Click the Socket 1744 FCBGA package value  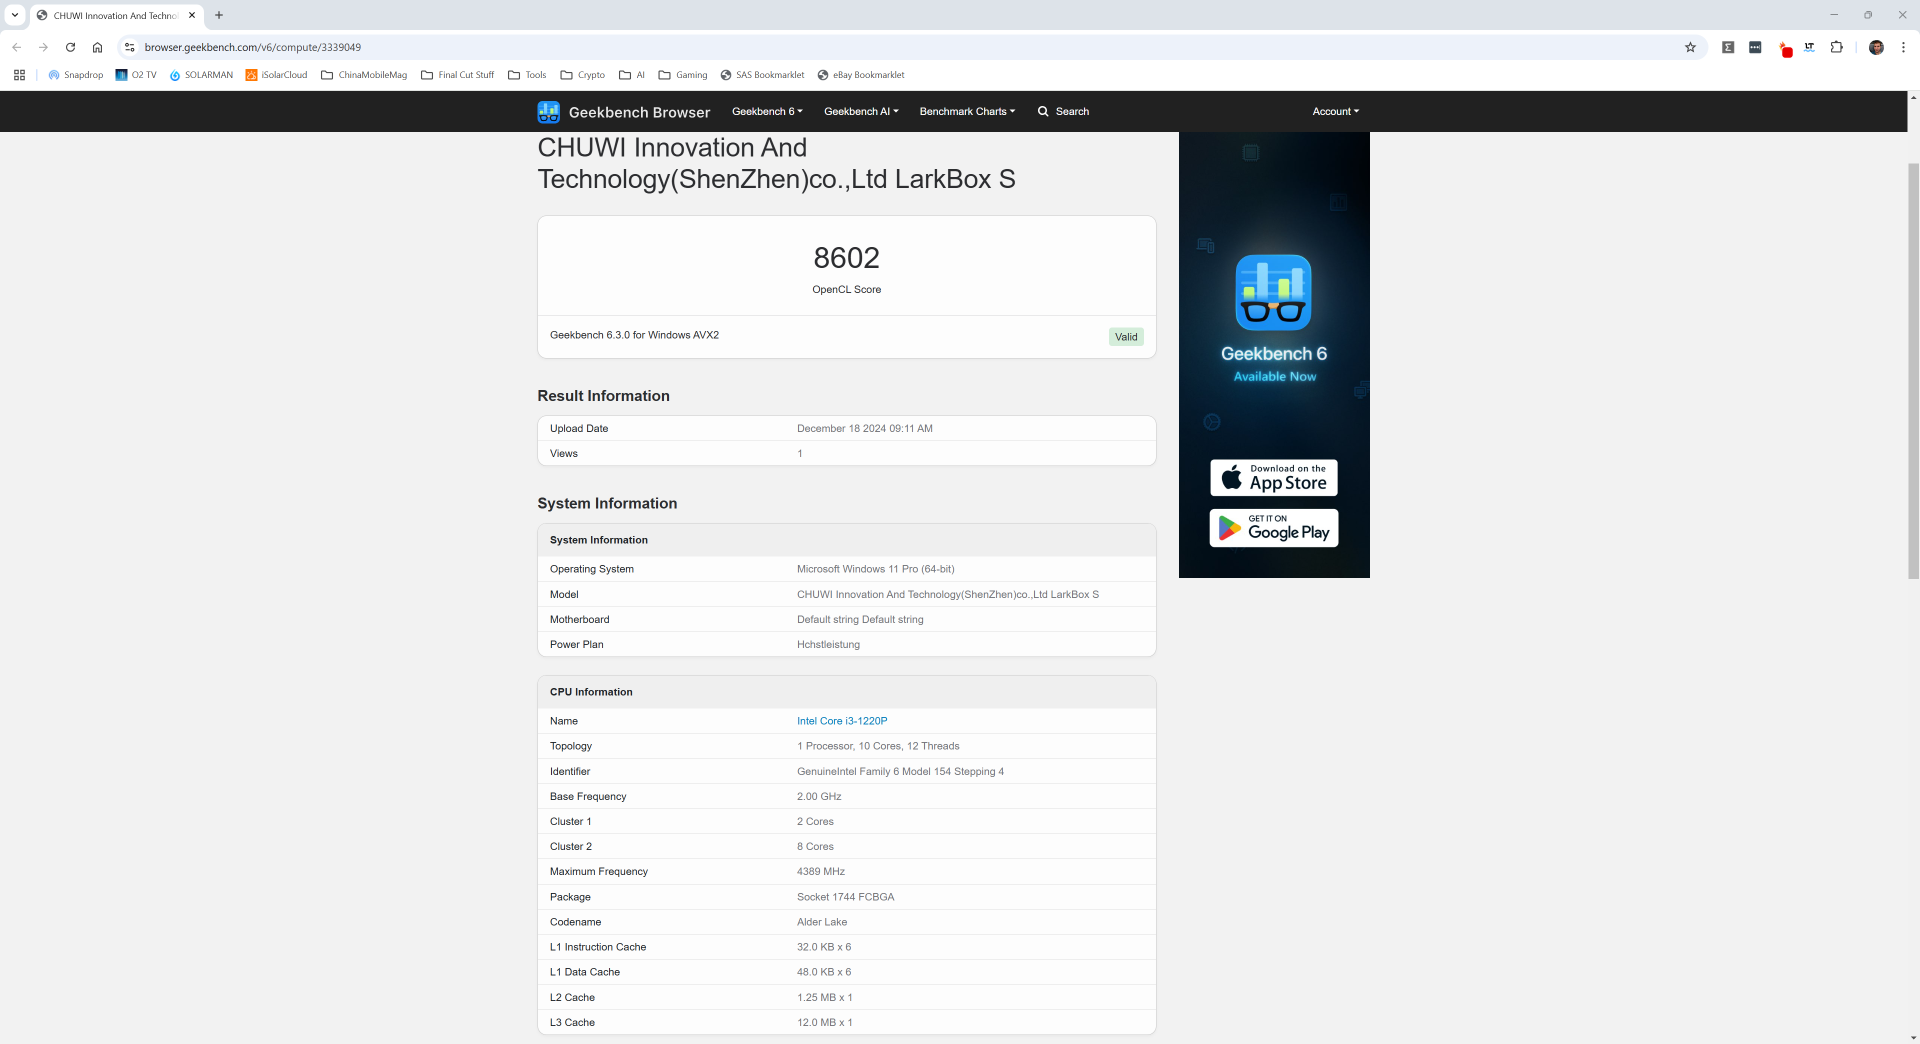point(846,897)
